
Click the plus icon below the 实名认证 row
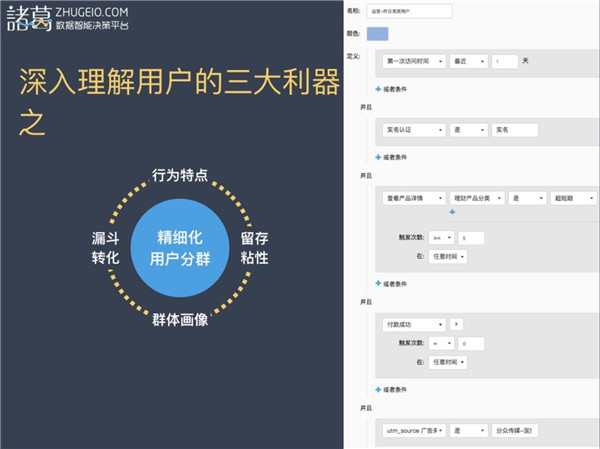pos(377,156)
